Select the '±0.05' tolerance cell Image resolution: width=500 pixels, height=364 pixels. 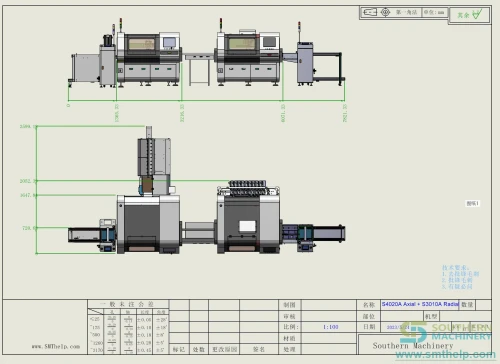(144, 320)
